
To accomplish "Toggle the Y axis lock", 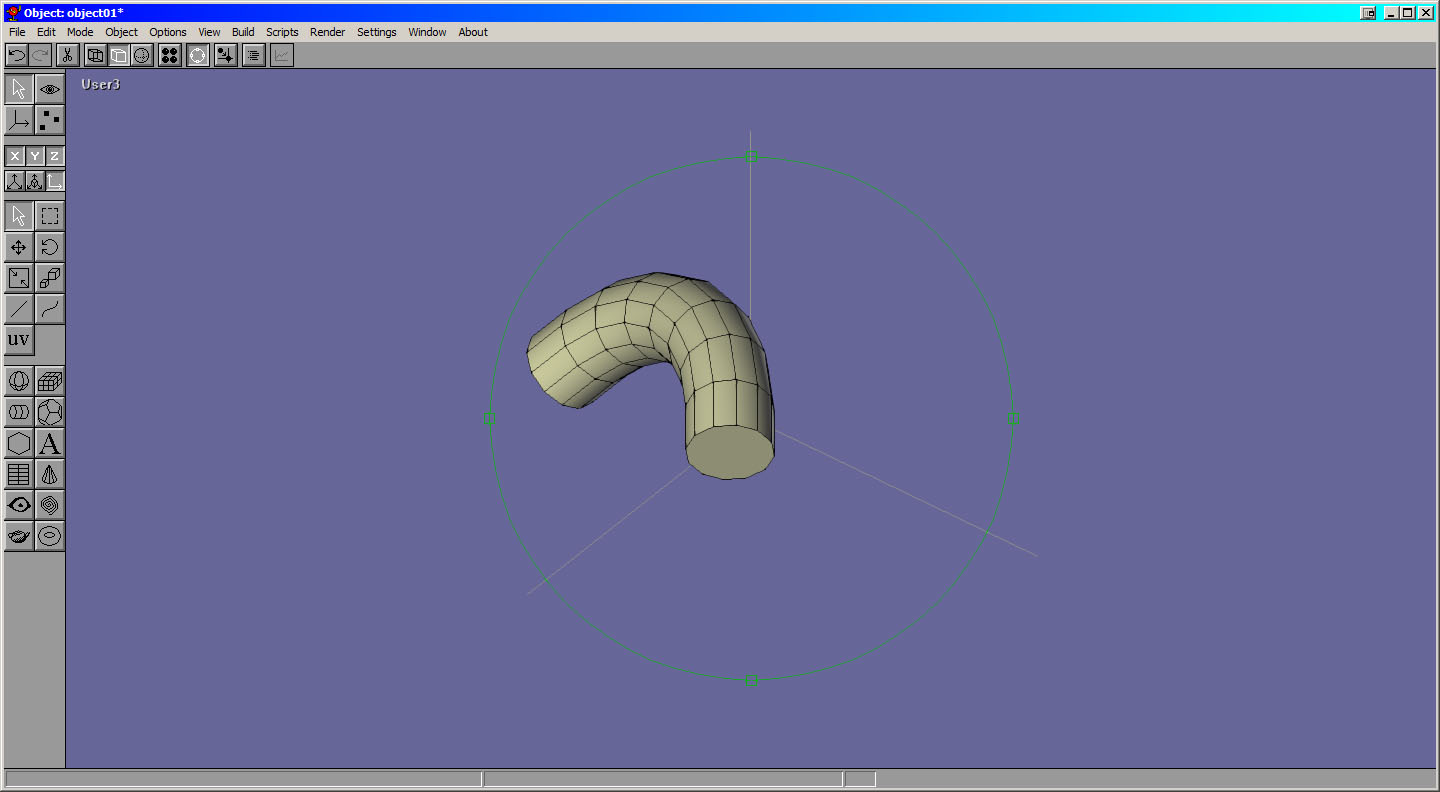I will click(x=35, y=156).
